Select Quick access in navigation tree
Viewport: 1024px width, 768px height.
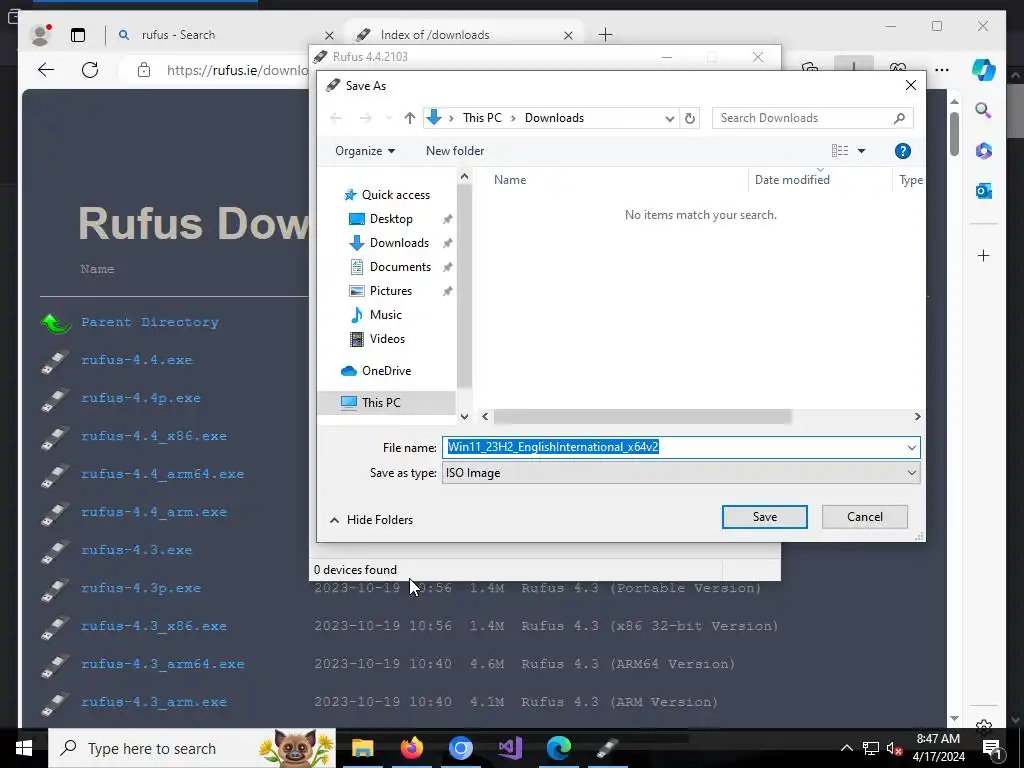[x=395, y=195]
